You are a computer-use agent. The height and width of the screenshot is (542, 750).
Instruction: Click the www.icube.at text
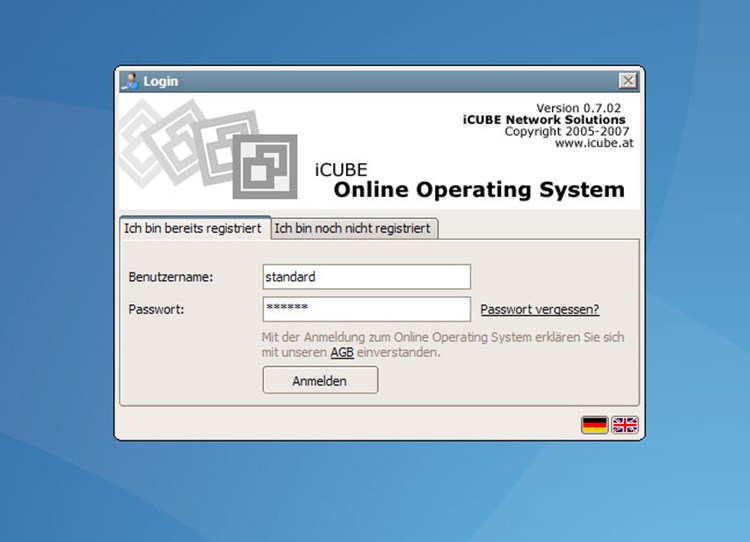tap(594, 143)
